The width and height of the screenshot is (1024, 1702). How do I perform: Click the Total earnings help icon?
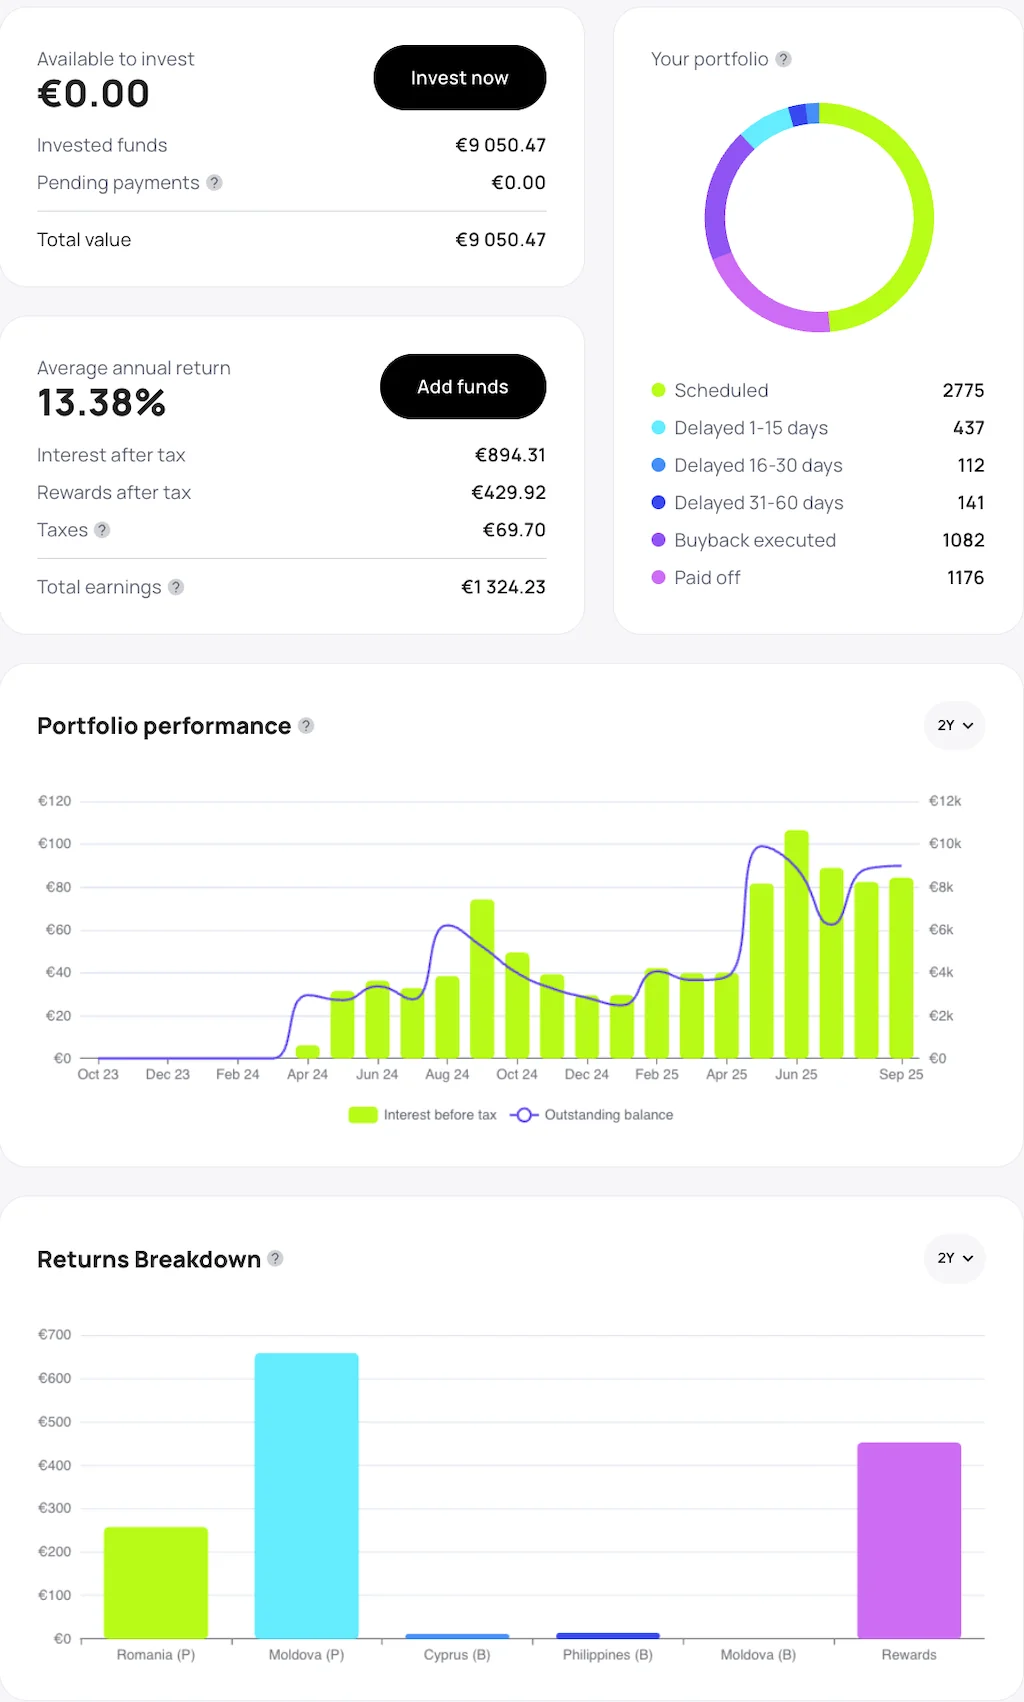176,587
